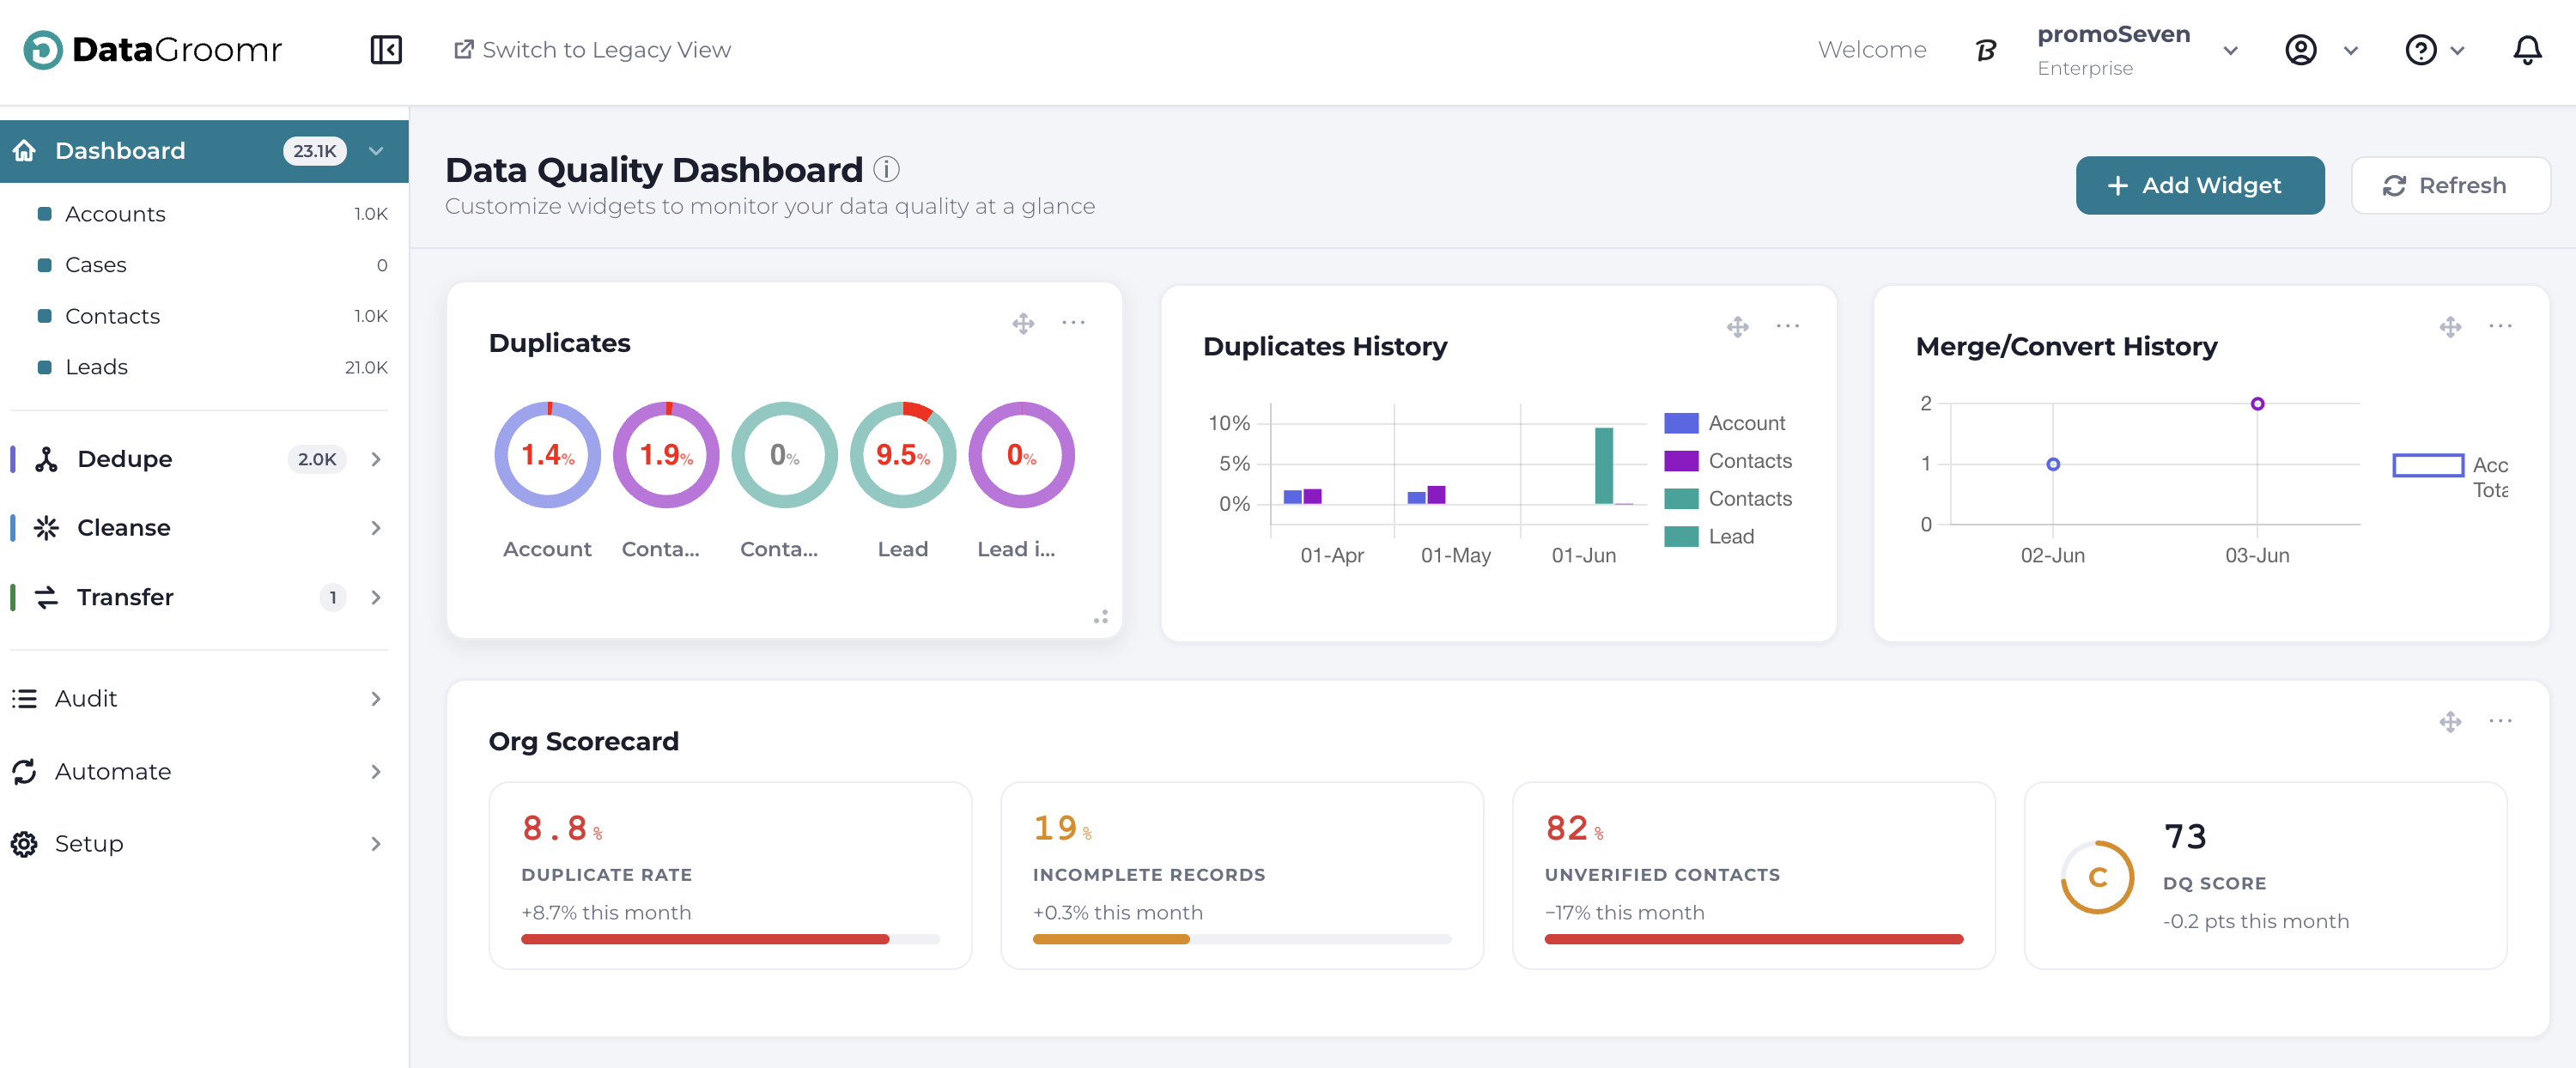
Task: Collapse the Dashboard section chevron
Action: pyautogui.click(x=376, y=151)
